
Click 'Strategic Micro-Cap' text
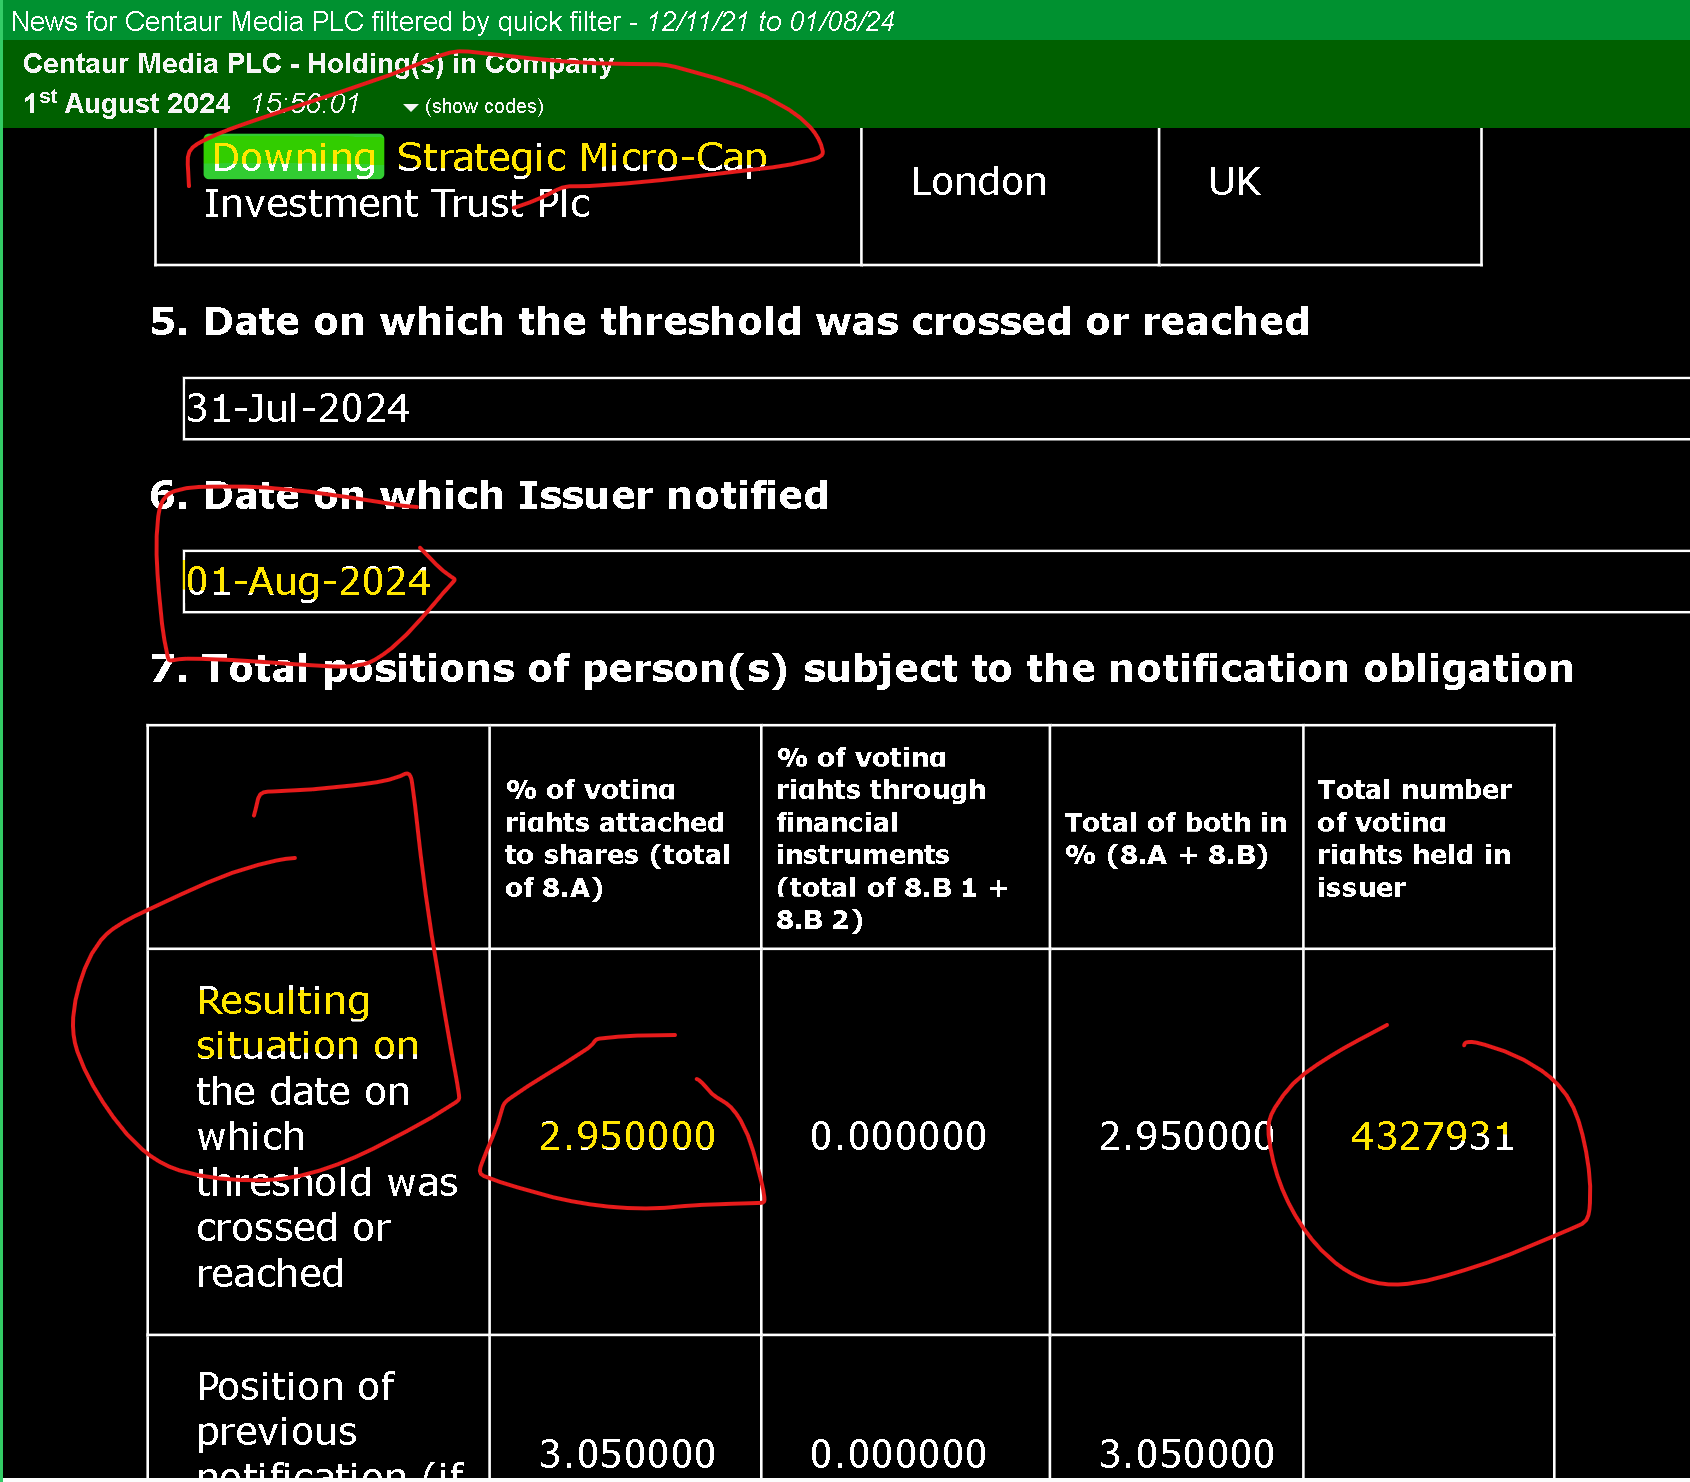pos(582,157)
